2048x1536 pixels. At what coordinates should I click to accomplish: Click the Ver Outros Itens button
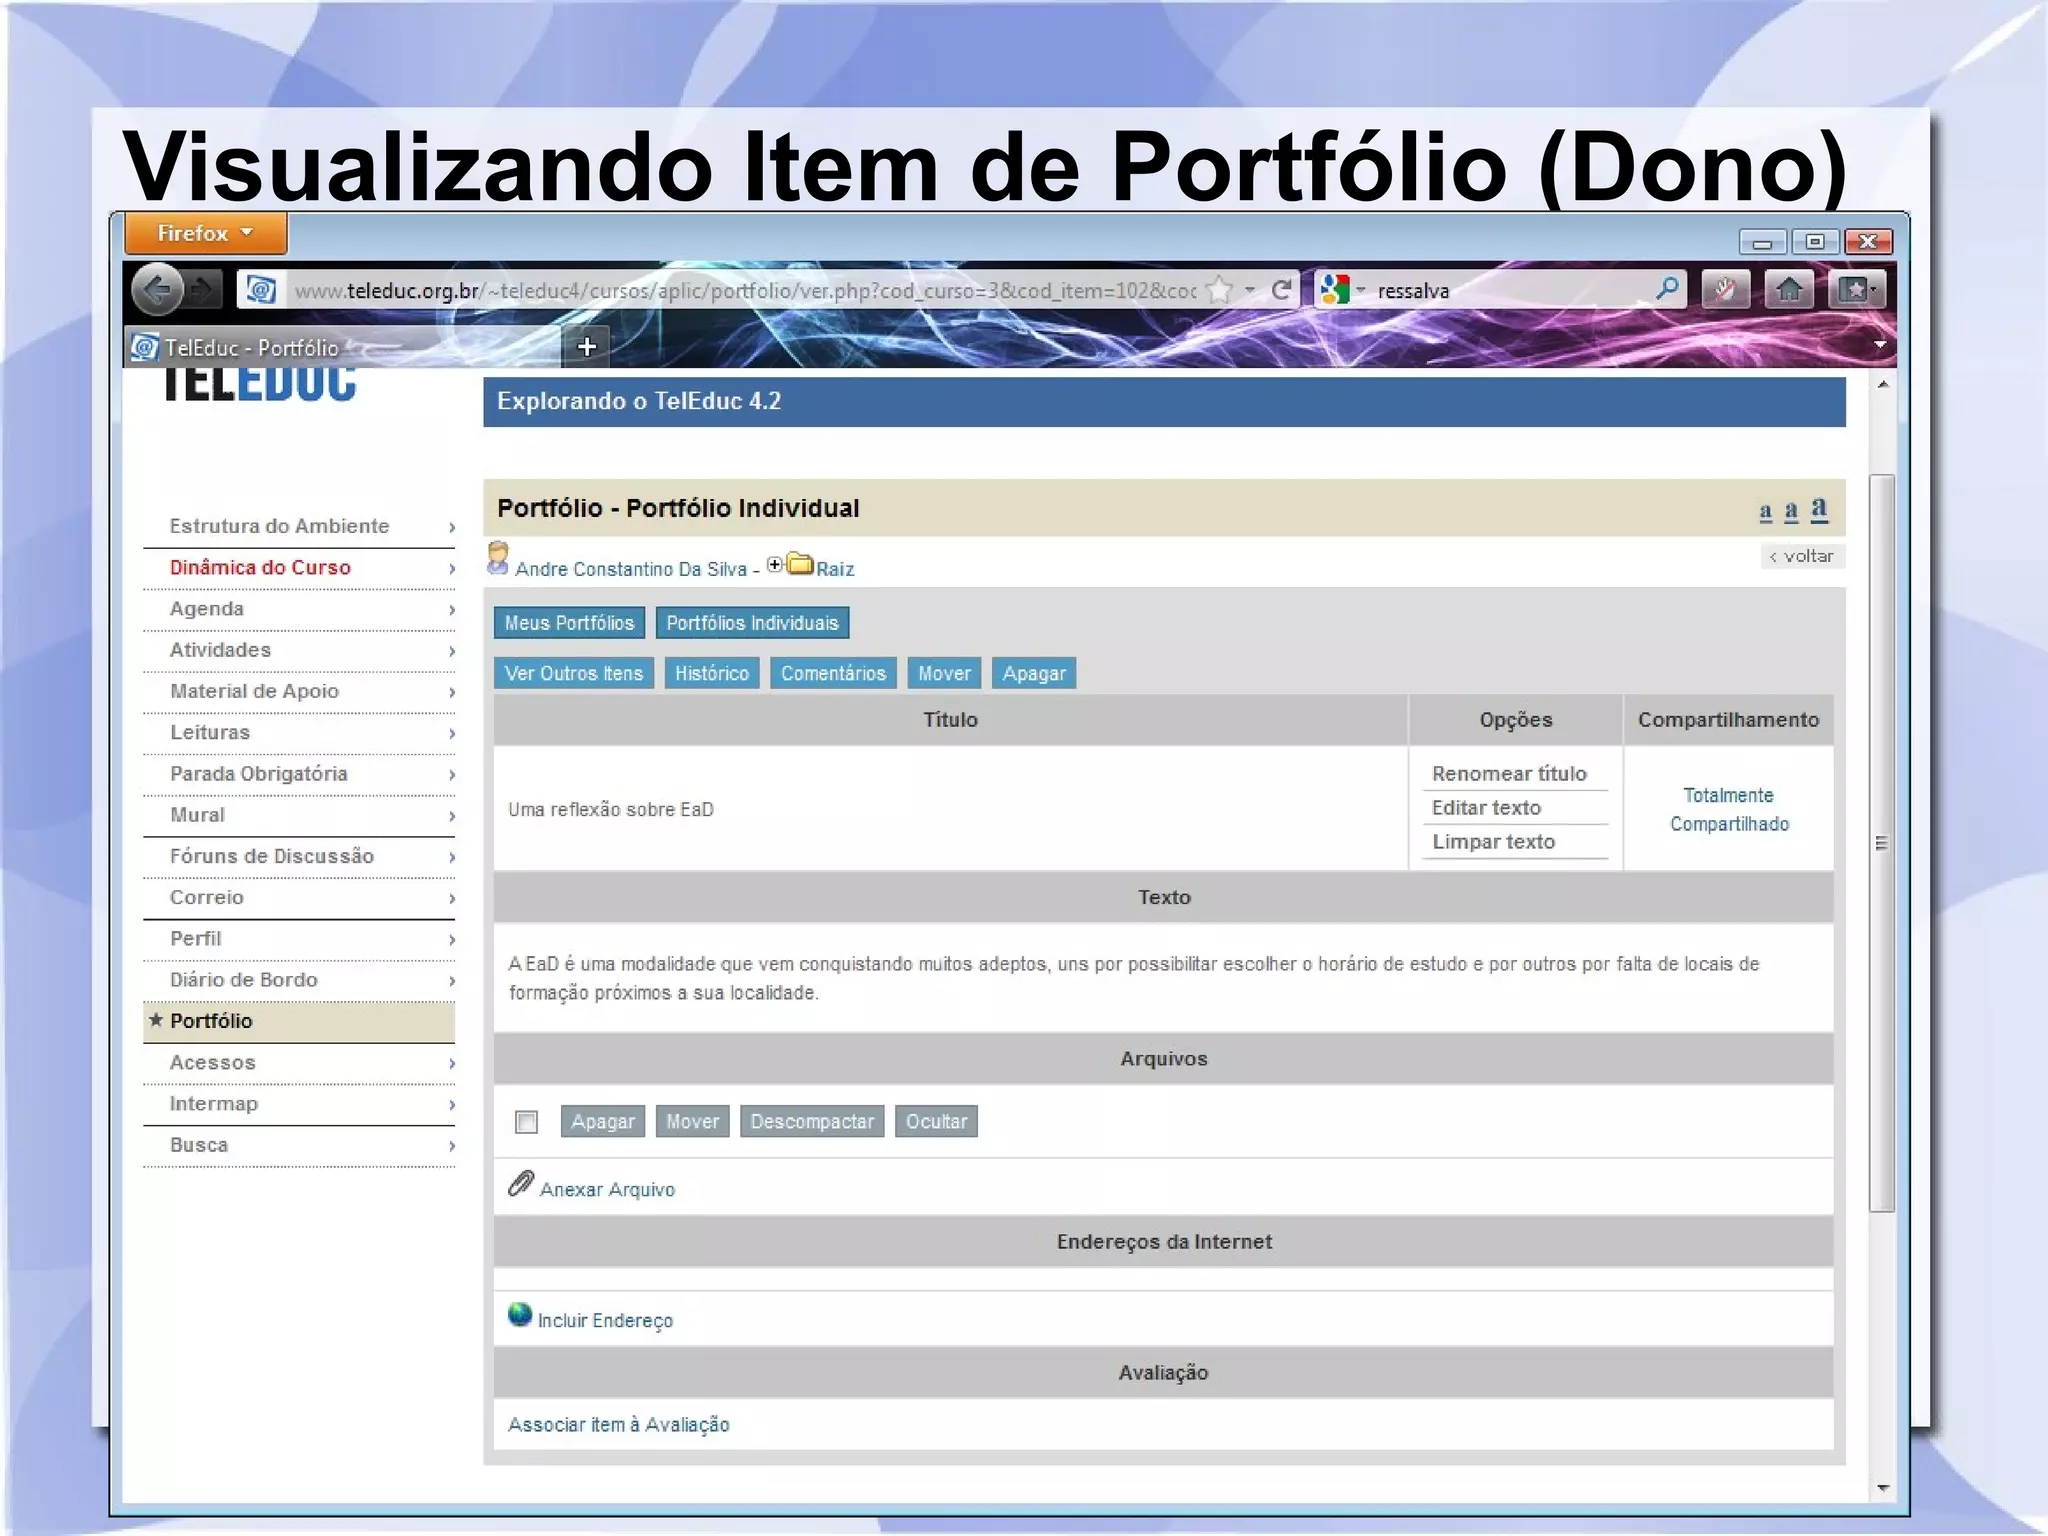point(574,673)
